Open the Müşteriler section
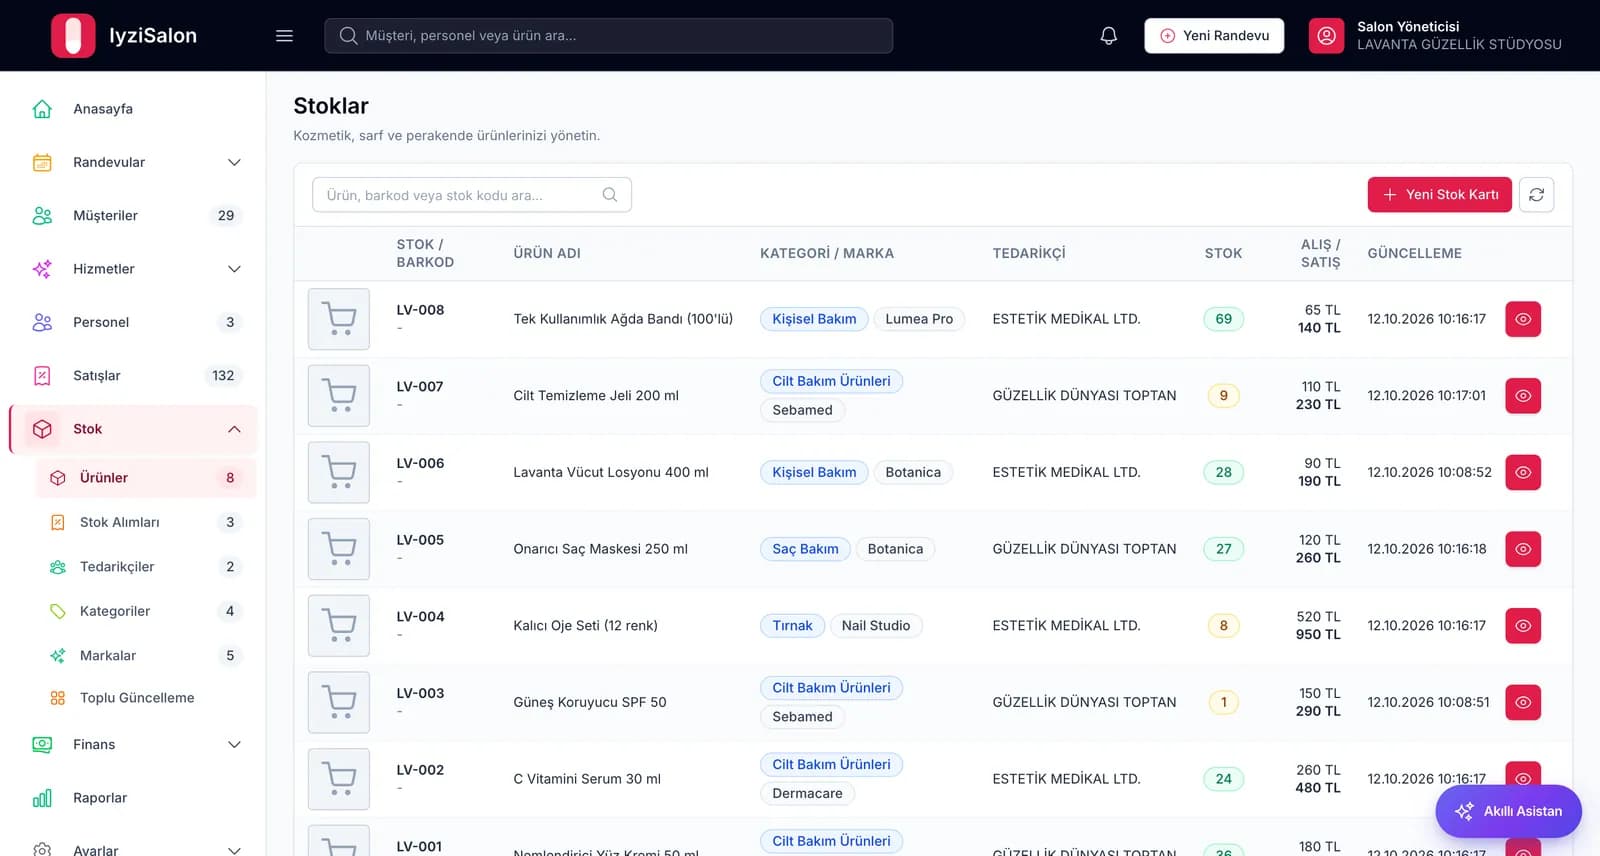Screen dimensions: 1600x856 (x=133, y=215)
